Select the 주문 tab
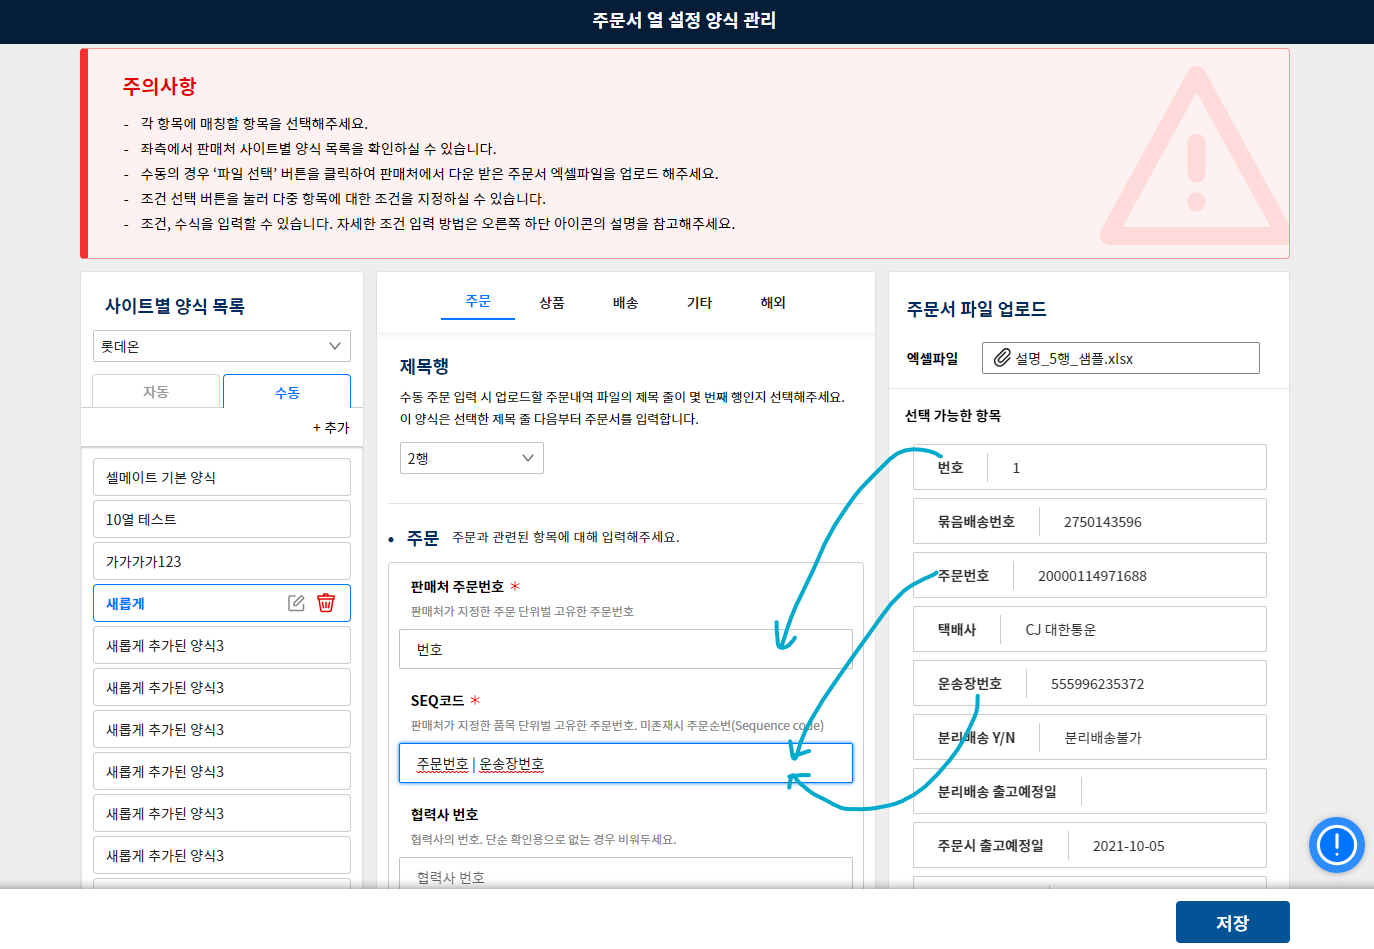This screenshot has width=1374, height=949. [x=478, y=301]
